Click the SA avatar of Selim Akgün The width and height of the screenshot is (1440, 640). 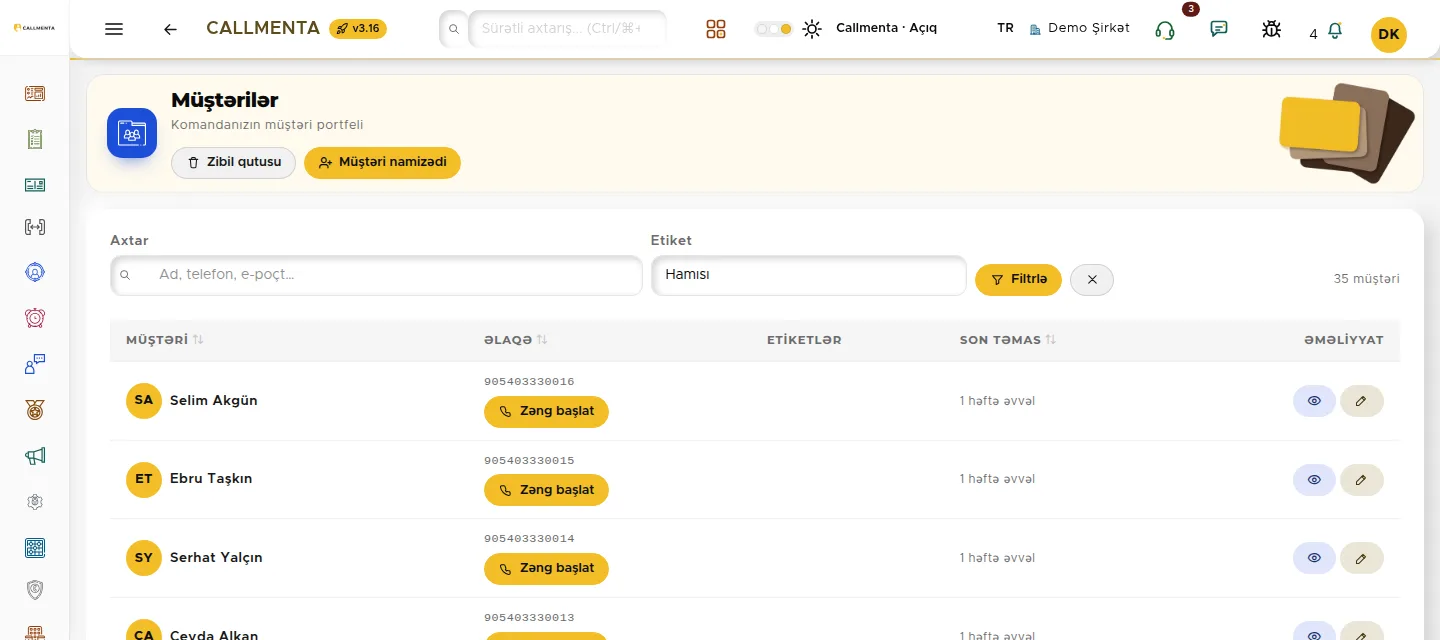[144, 400]
